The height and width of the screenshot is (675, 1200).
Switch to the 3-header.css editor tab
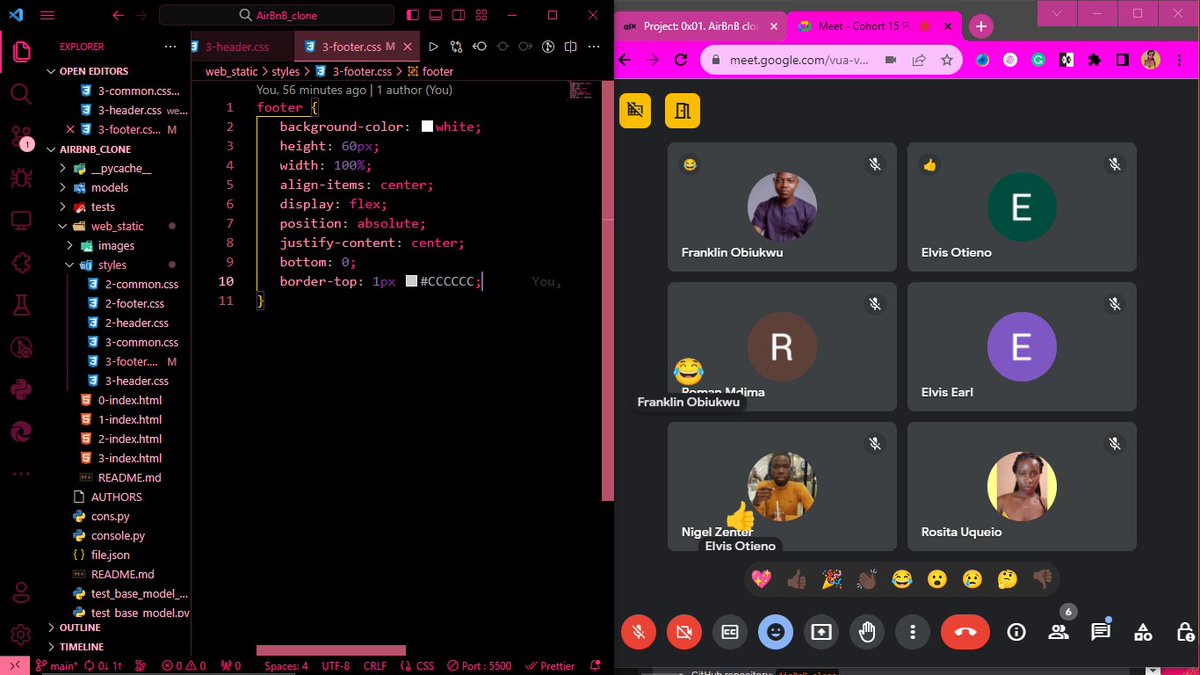click(x=237, y=47)
